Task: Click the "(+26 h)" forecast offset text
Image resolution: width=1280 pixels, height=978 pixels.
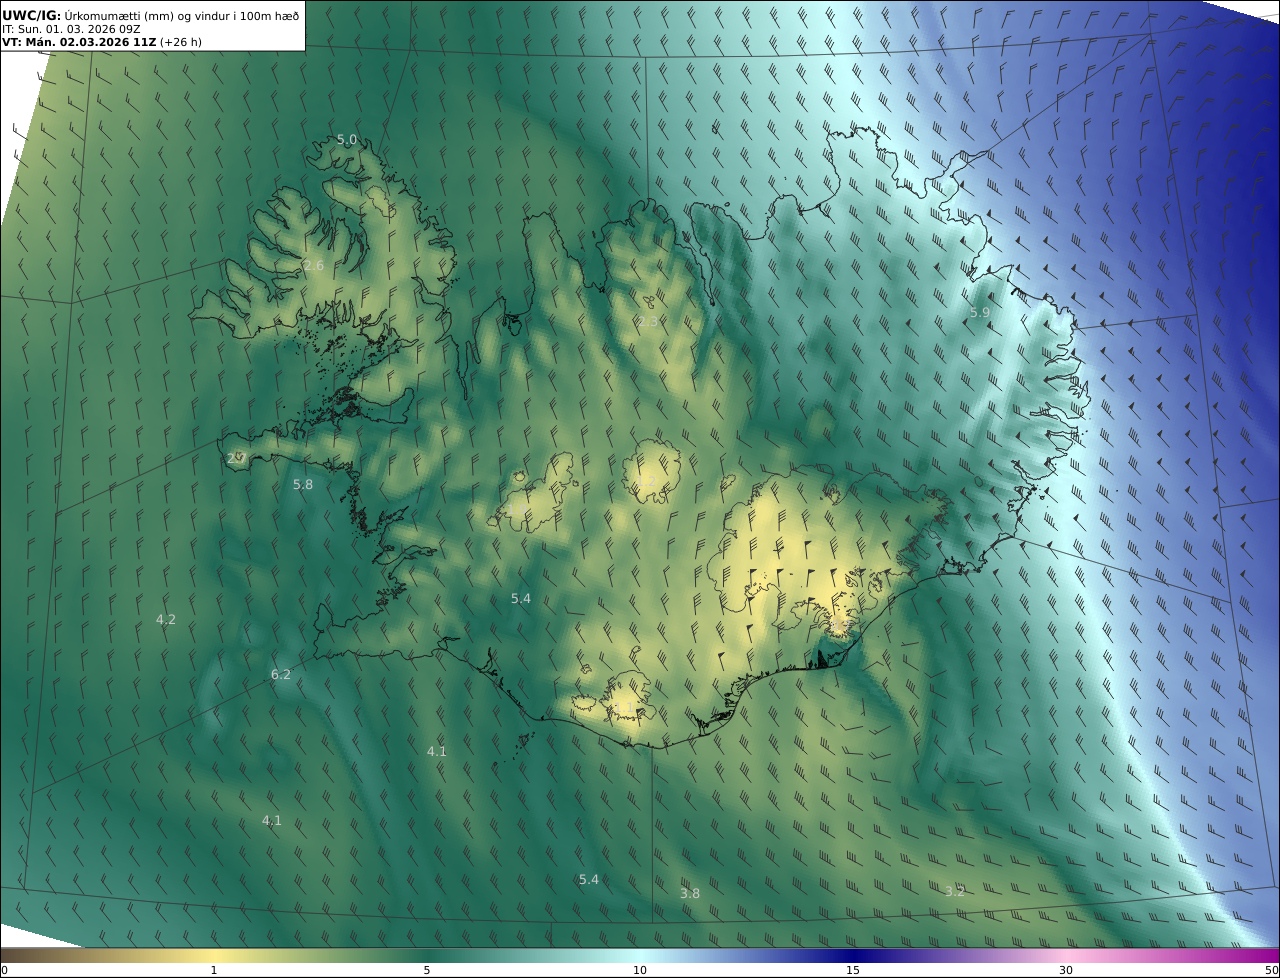Action: pos(181,43)
